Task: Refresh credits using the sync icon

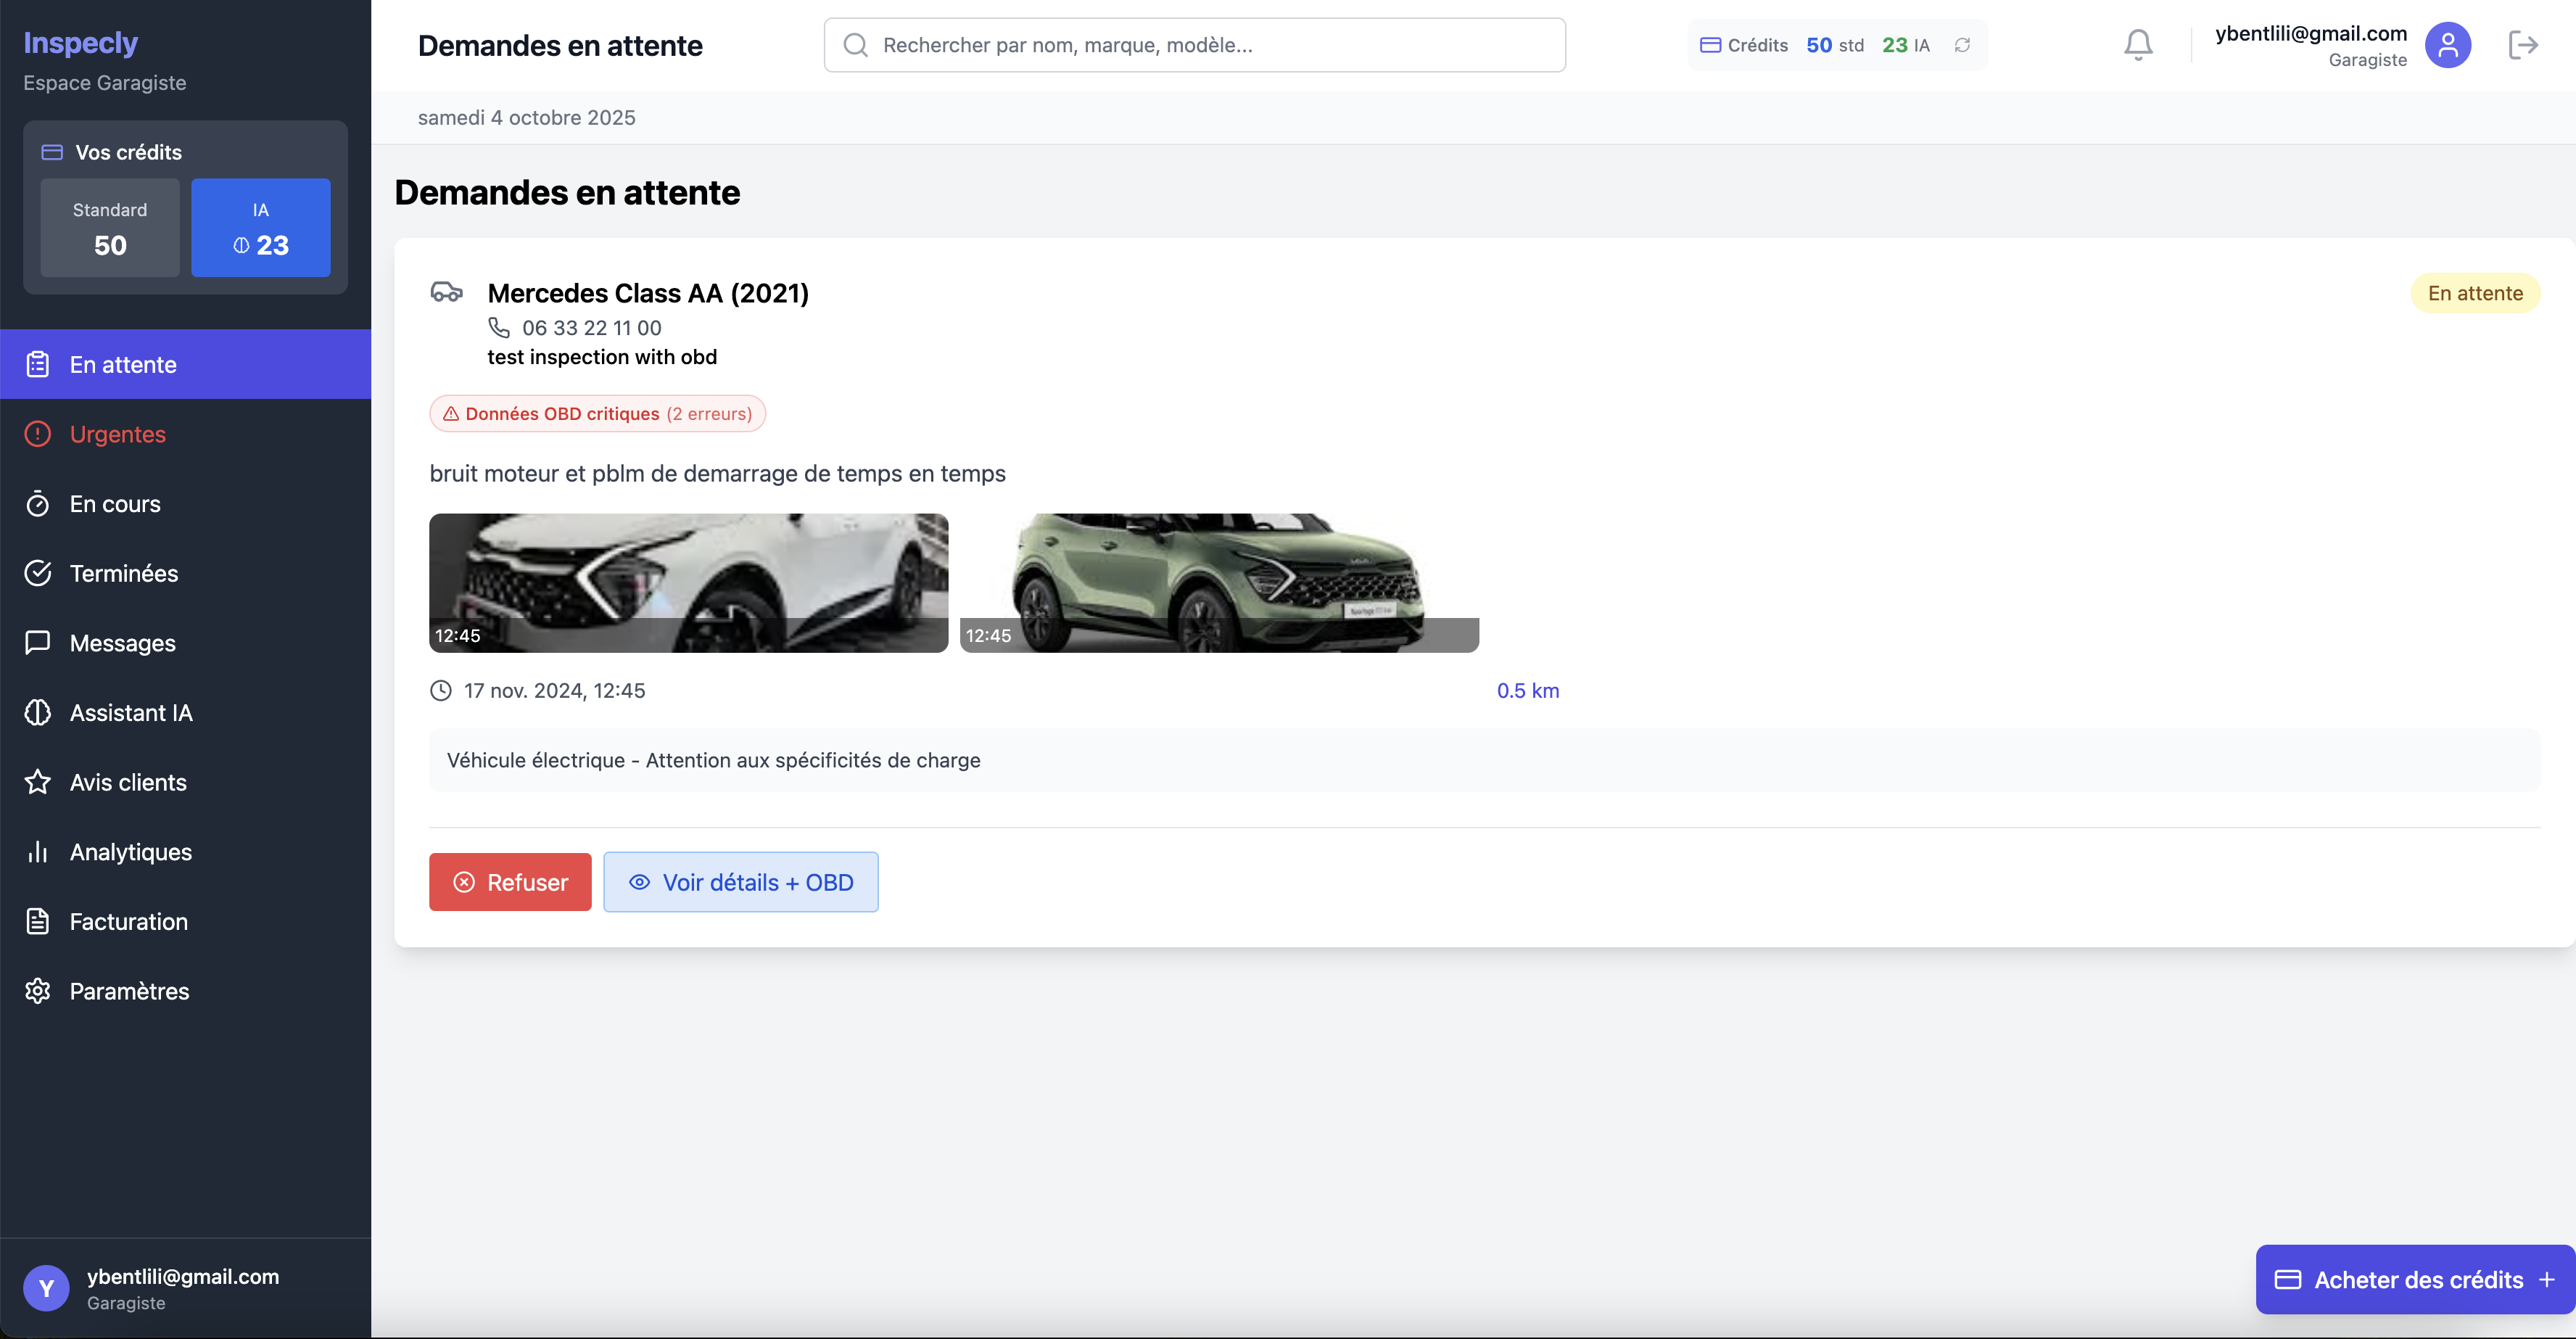Action: click(x=1962, y=45)
